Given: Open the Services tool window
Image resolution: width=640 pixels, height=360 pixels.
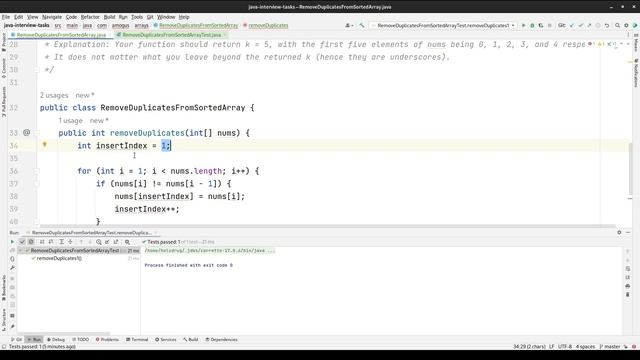Looking at the screenshot, I should 166,340.
